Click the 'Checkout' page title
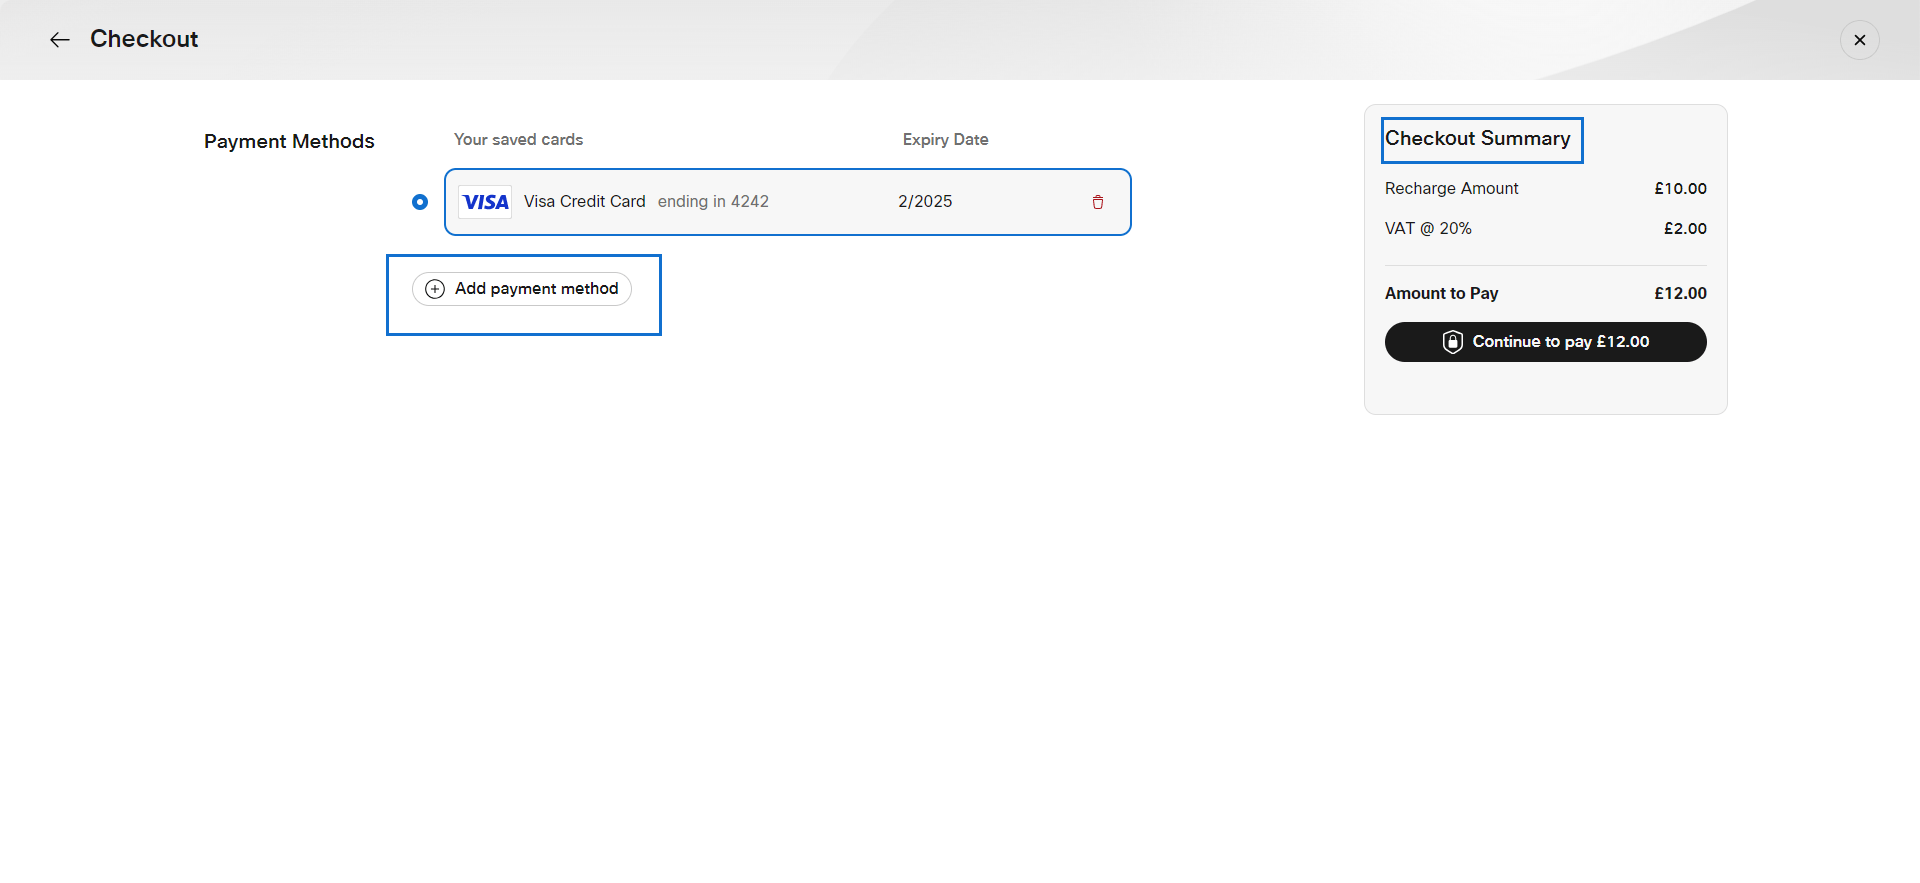The height and width of the screenshot is (883, 1920). pyautogui.click(x=144, y=39)
